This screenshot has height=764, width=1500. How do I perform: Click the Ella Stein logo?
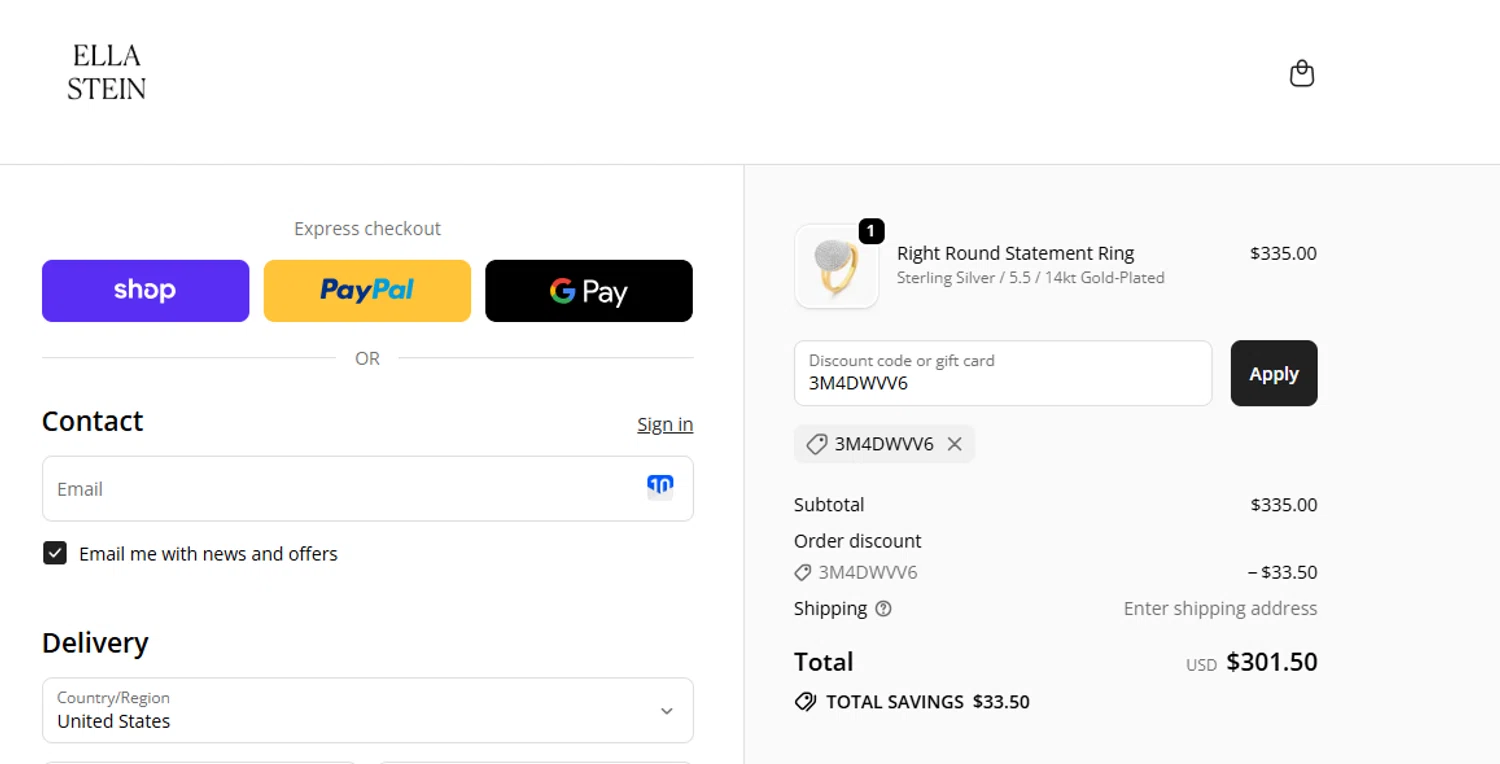[x=107, y=72]
